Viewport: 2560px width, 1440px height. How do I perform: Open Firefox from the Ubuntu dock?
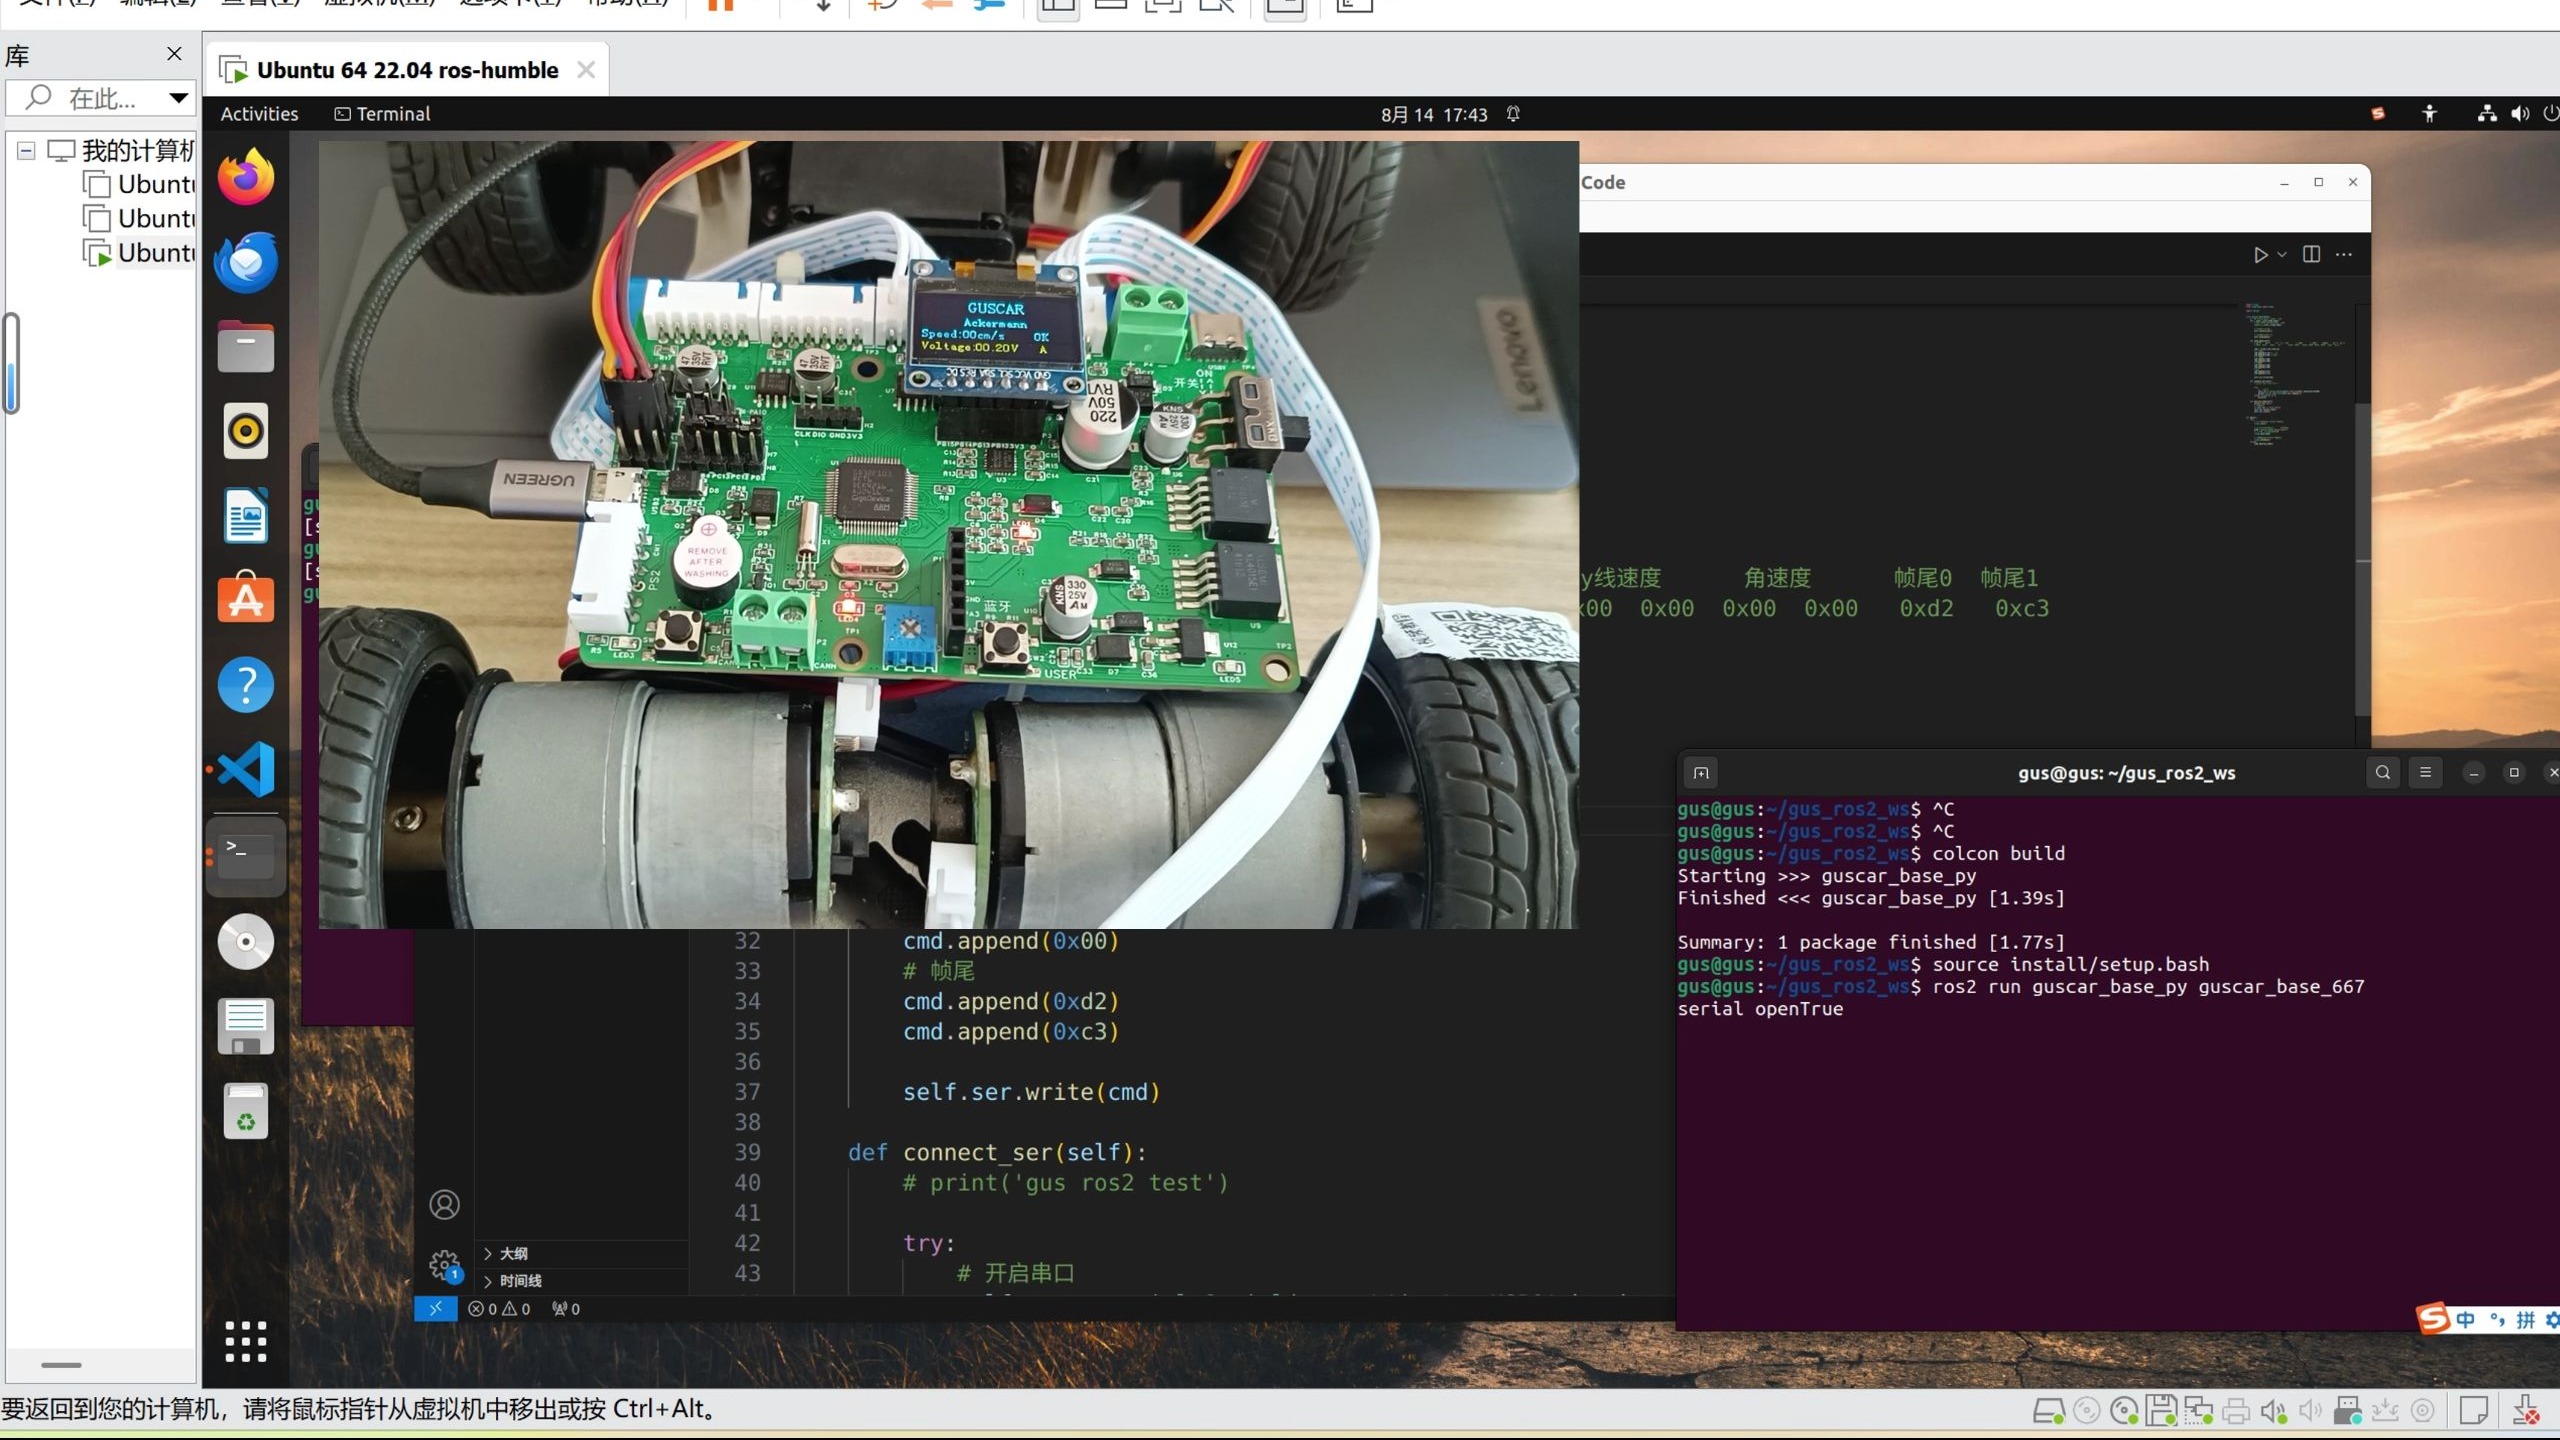[x=246, y=177]
